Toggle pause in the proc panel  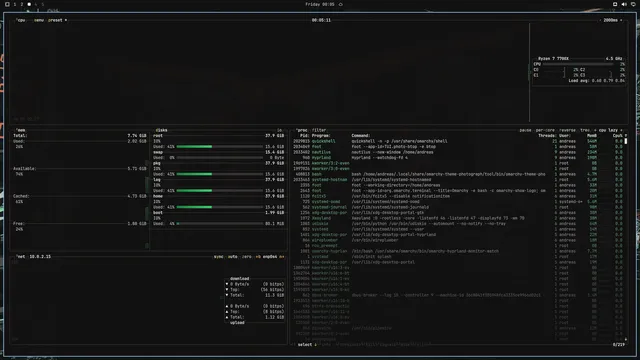point(525,130)
